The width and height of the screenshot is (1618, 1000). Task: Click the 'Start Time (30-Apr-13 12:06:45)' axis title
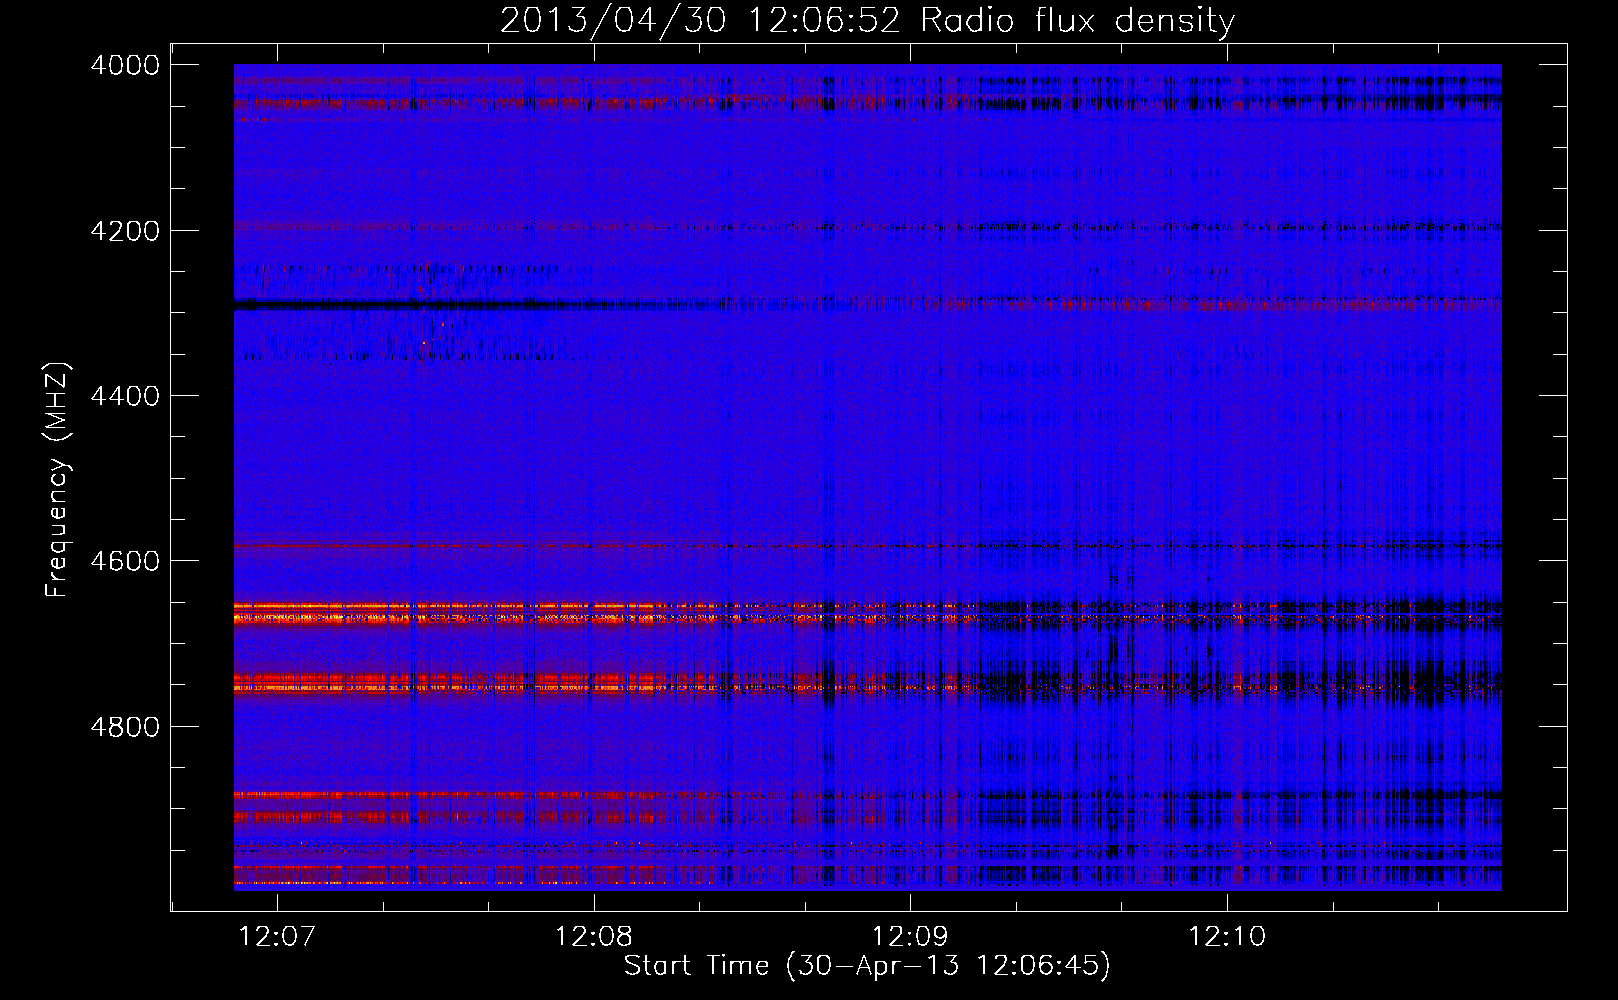tap(867, 966)
